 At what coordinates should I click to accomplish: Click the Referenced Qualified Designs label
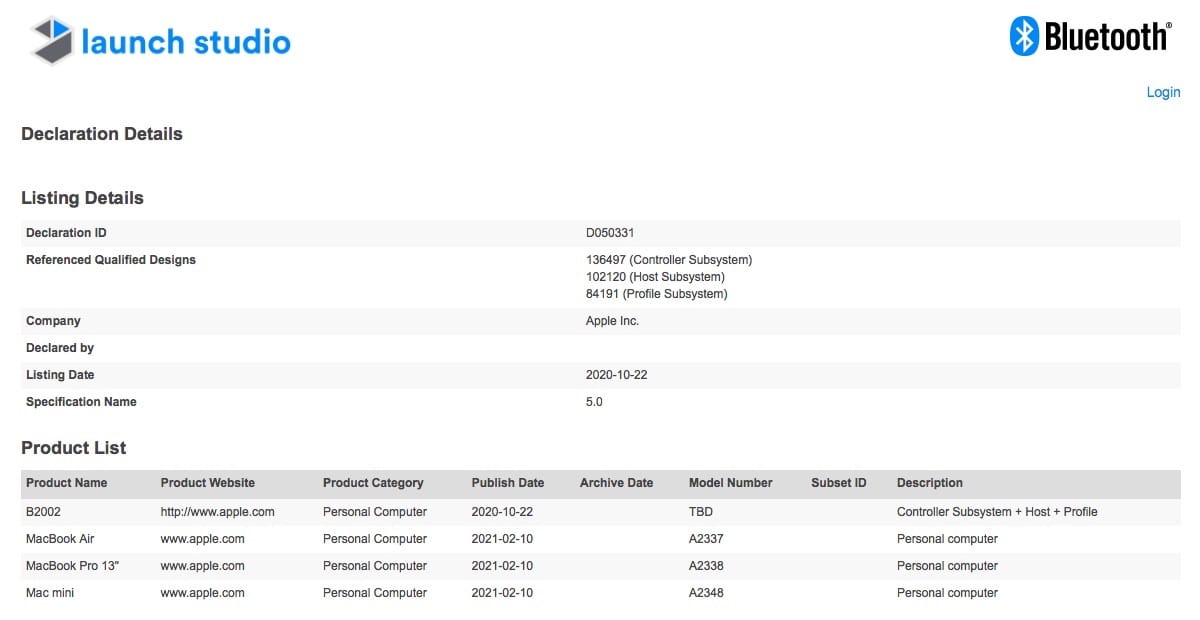coord(111,260)
